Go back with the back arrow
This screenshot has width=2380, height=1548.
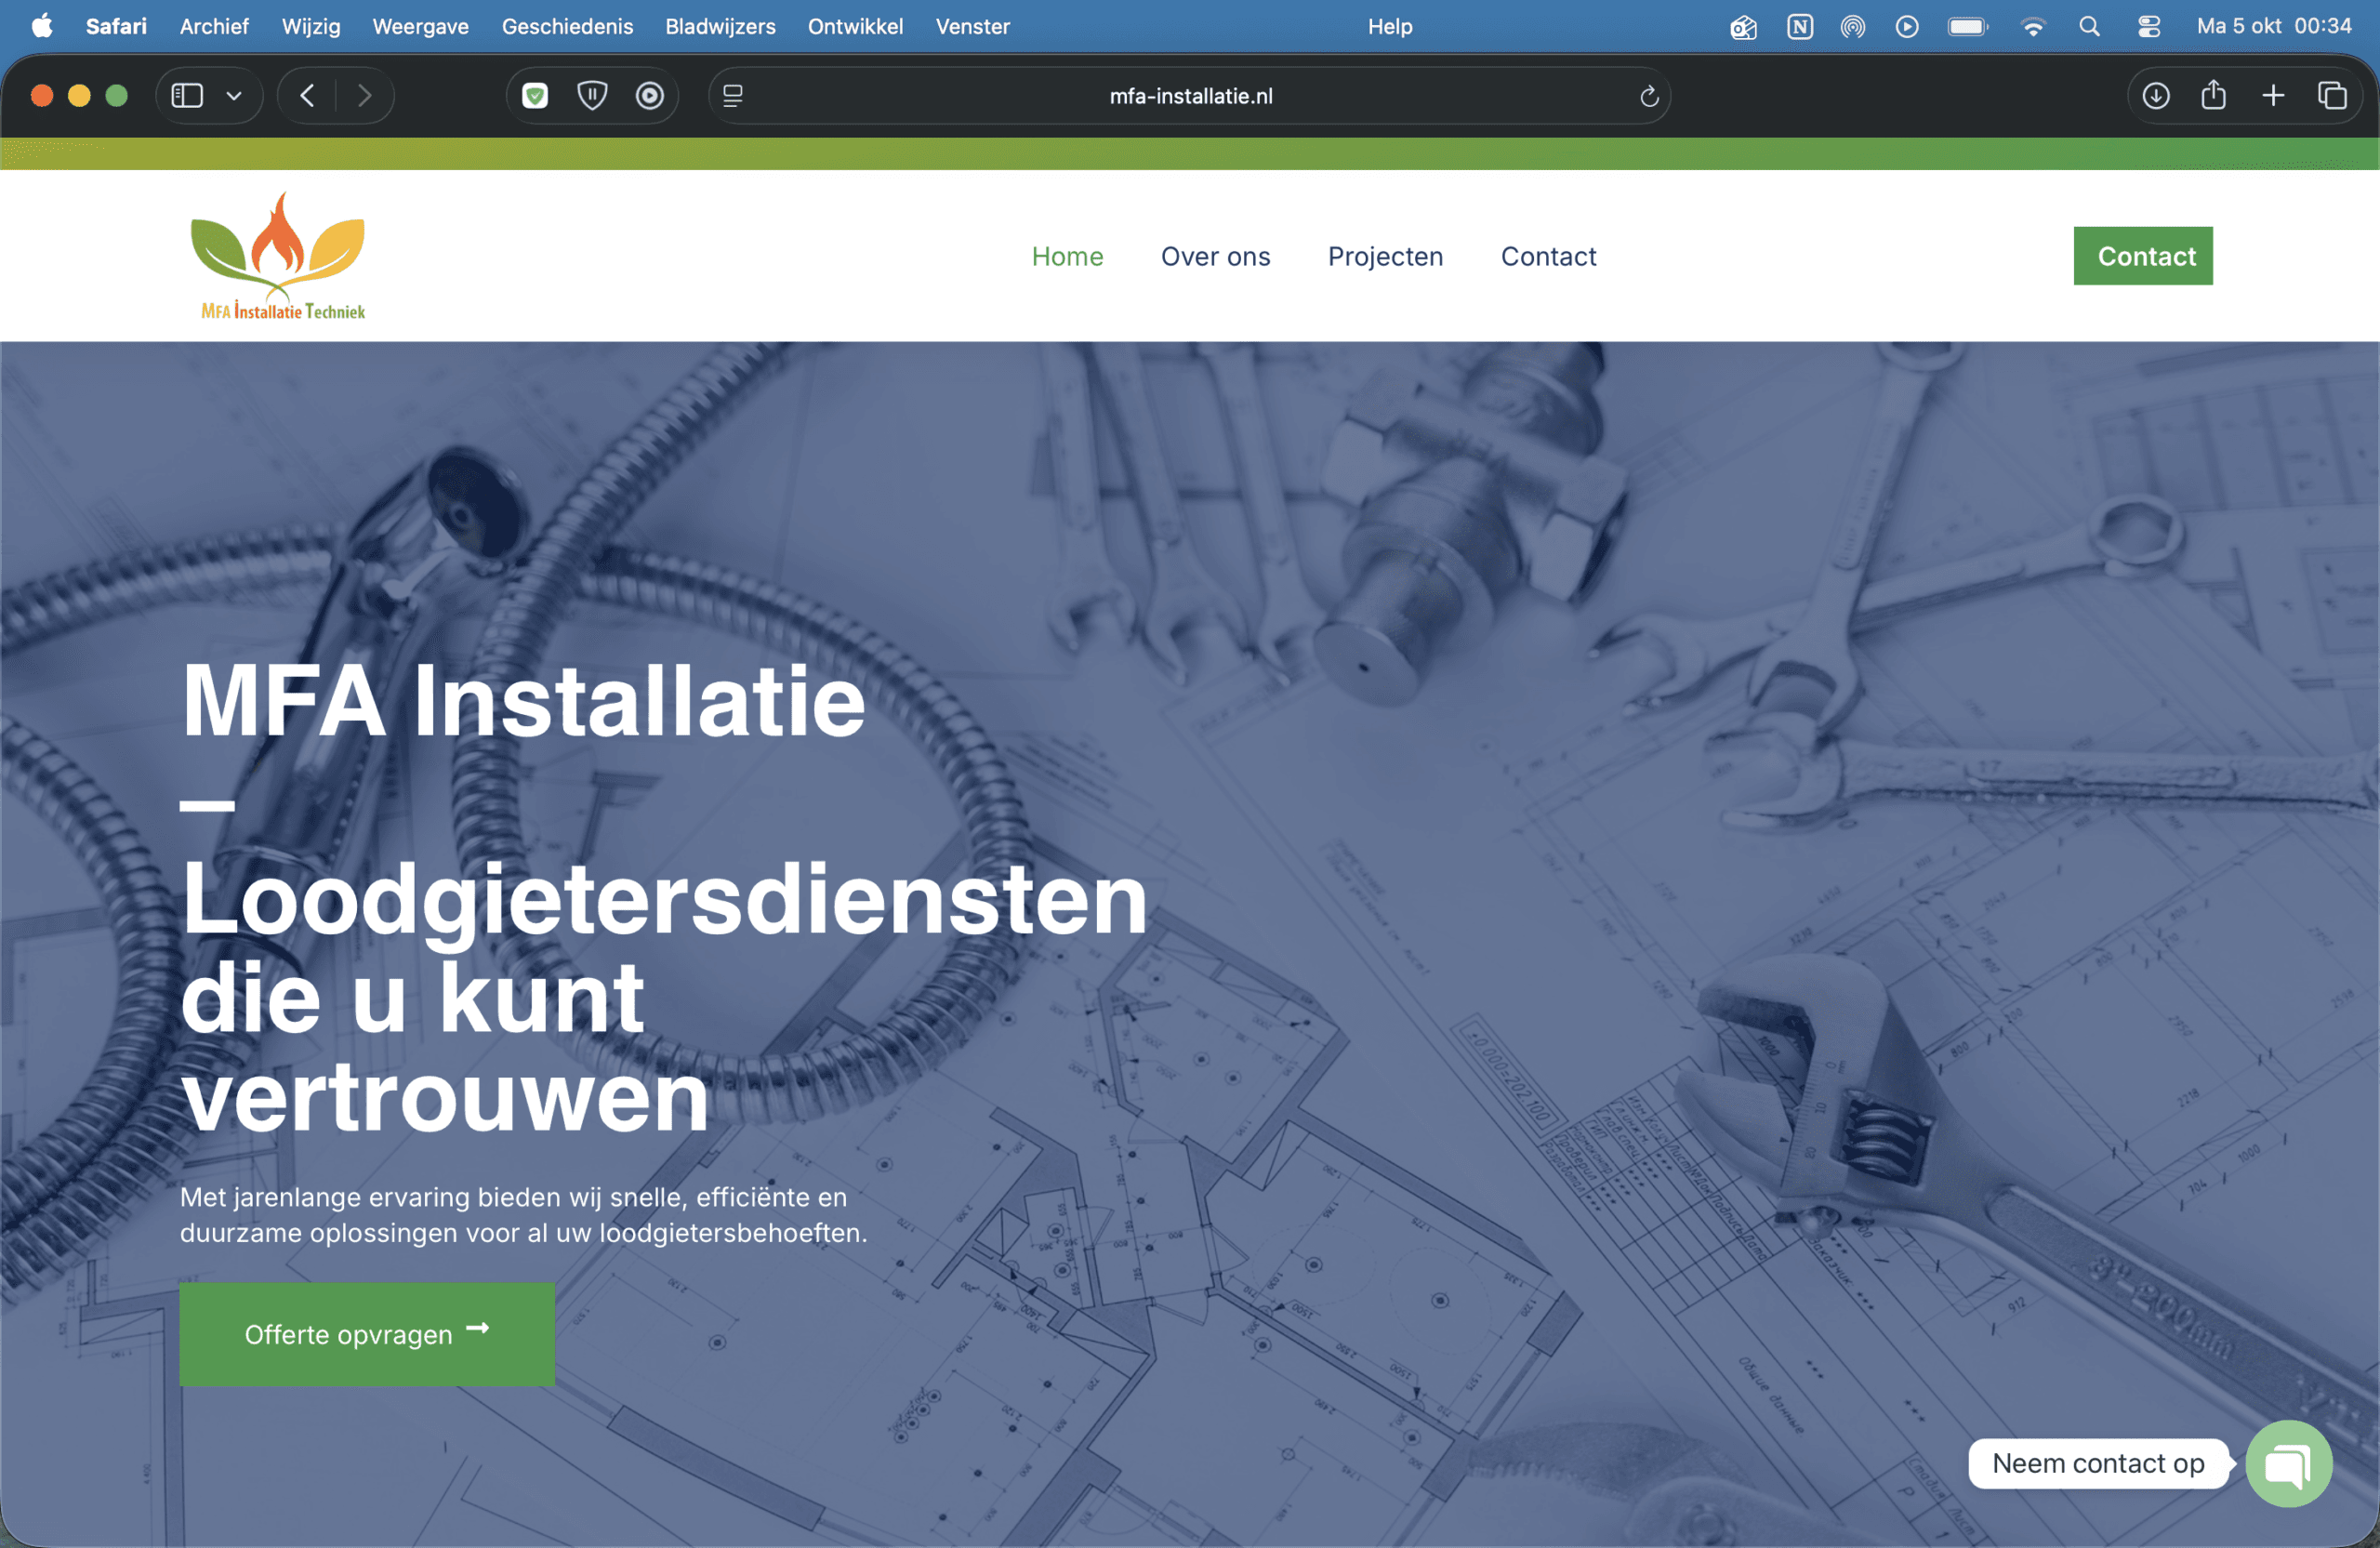307,96
